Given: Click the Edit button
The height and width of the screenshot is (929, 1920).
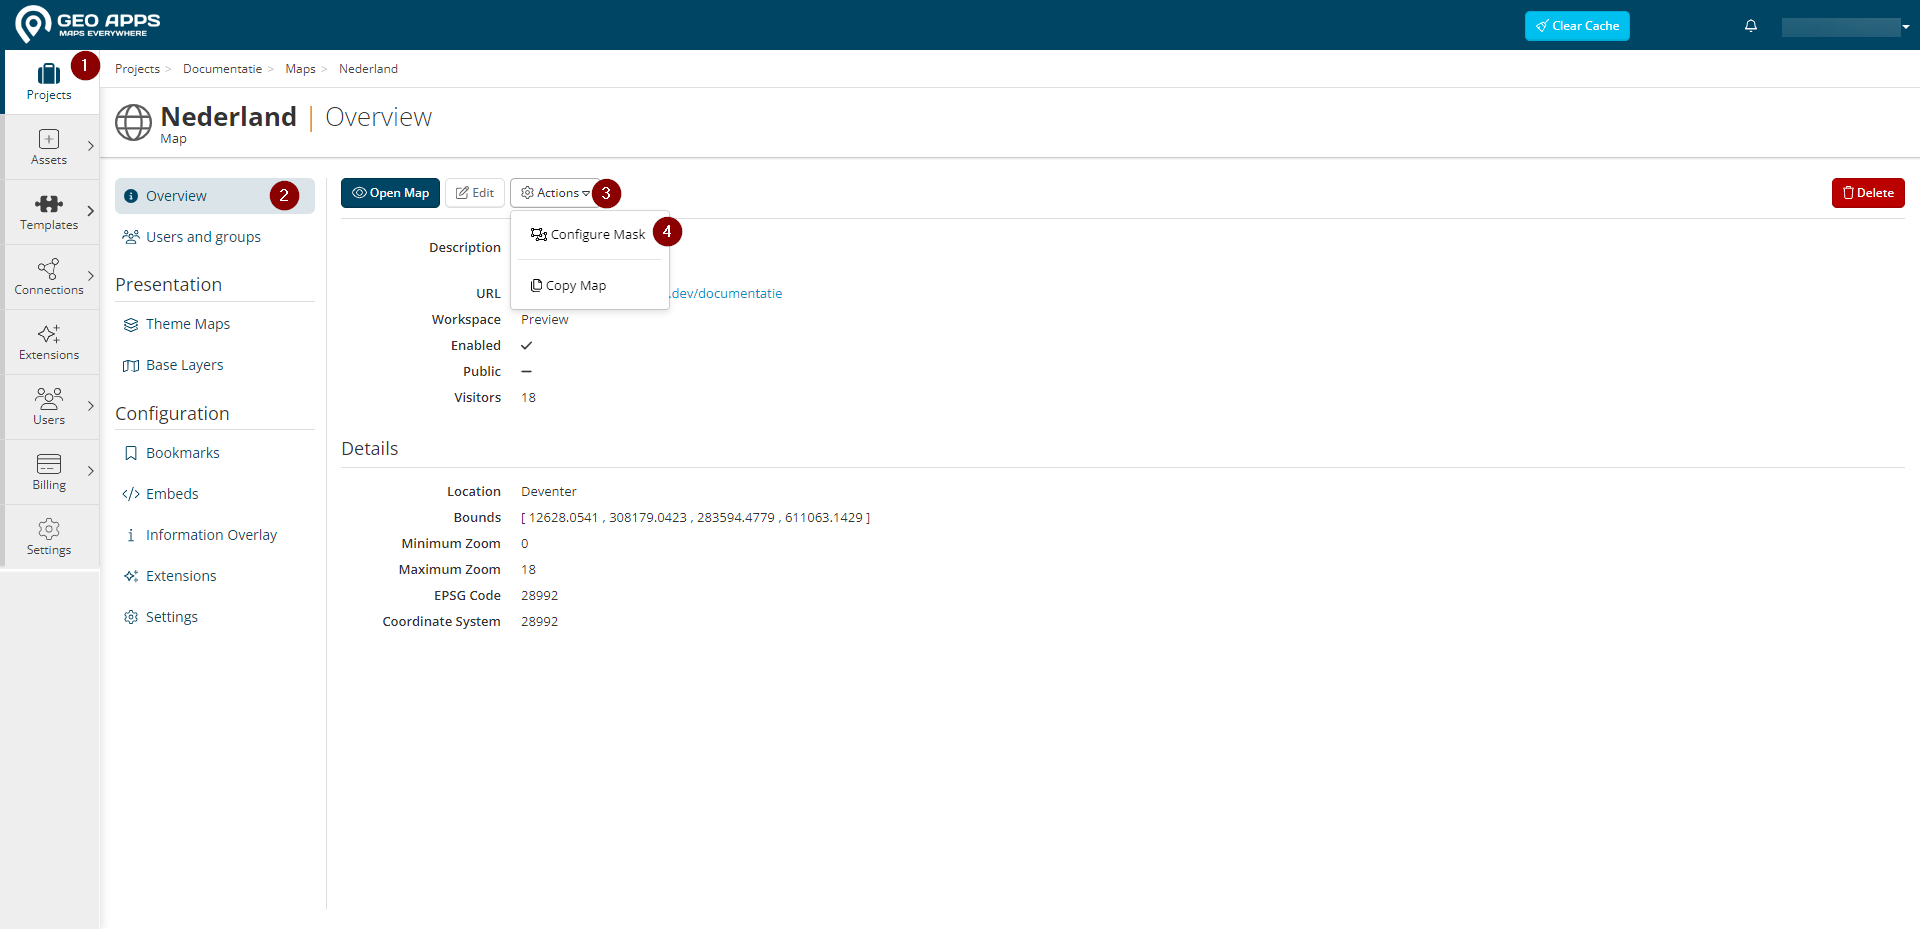Looking at the screenshot, I should [x=475, y=193].
